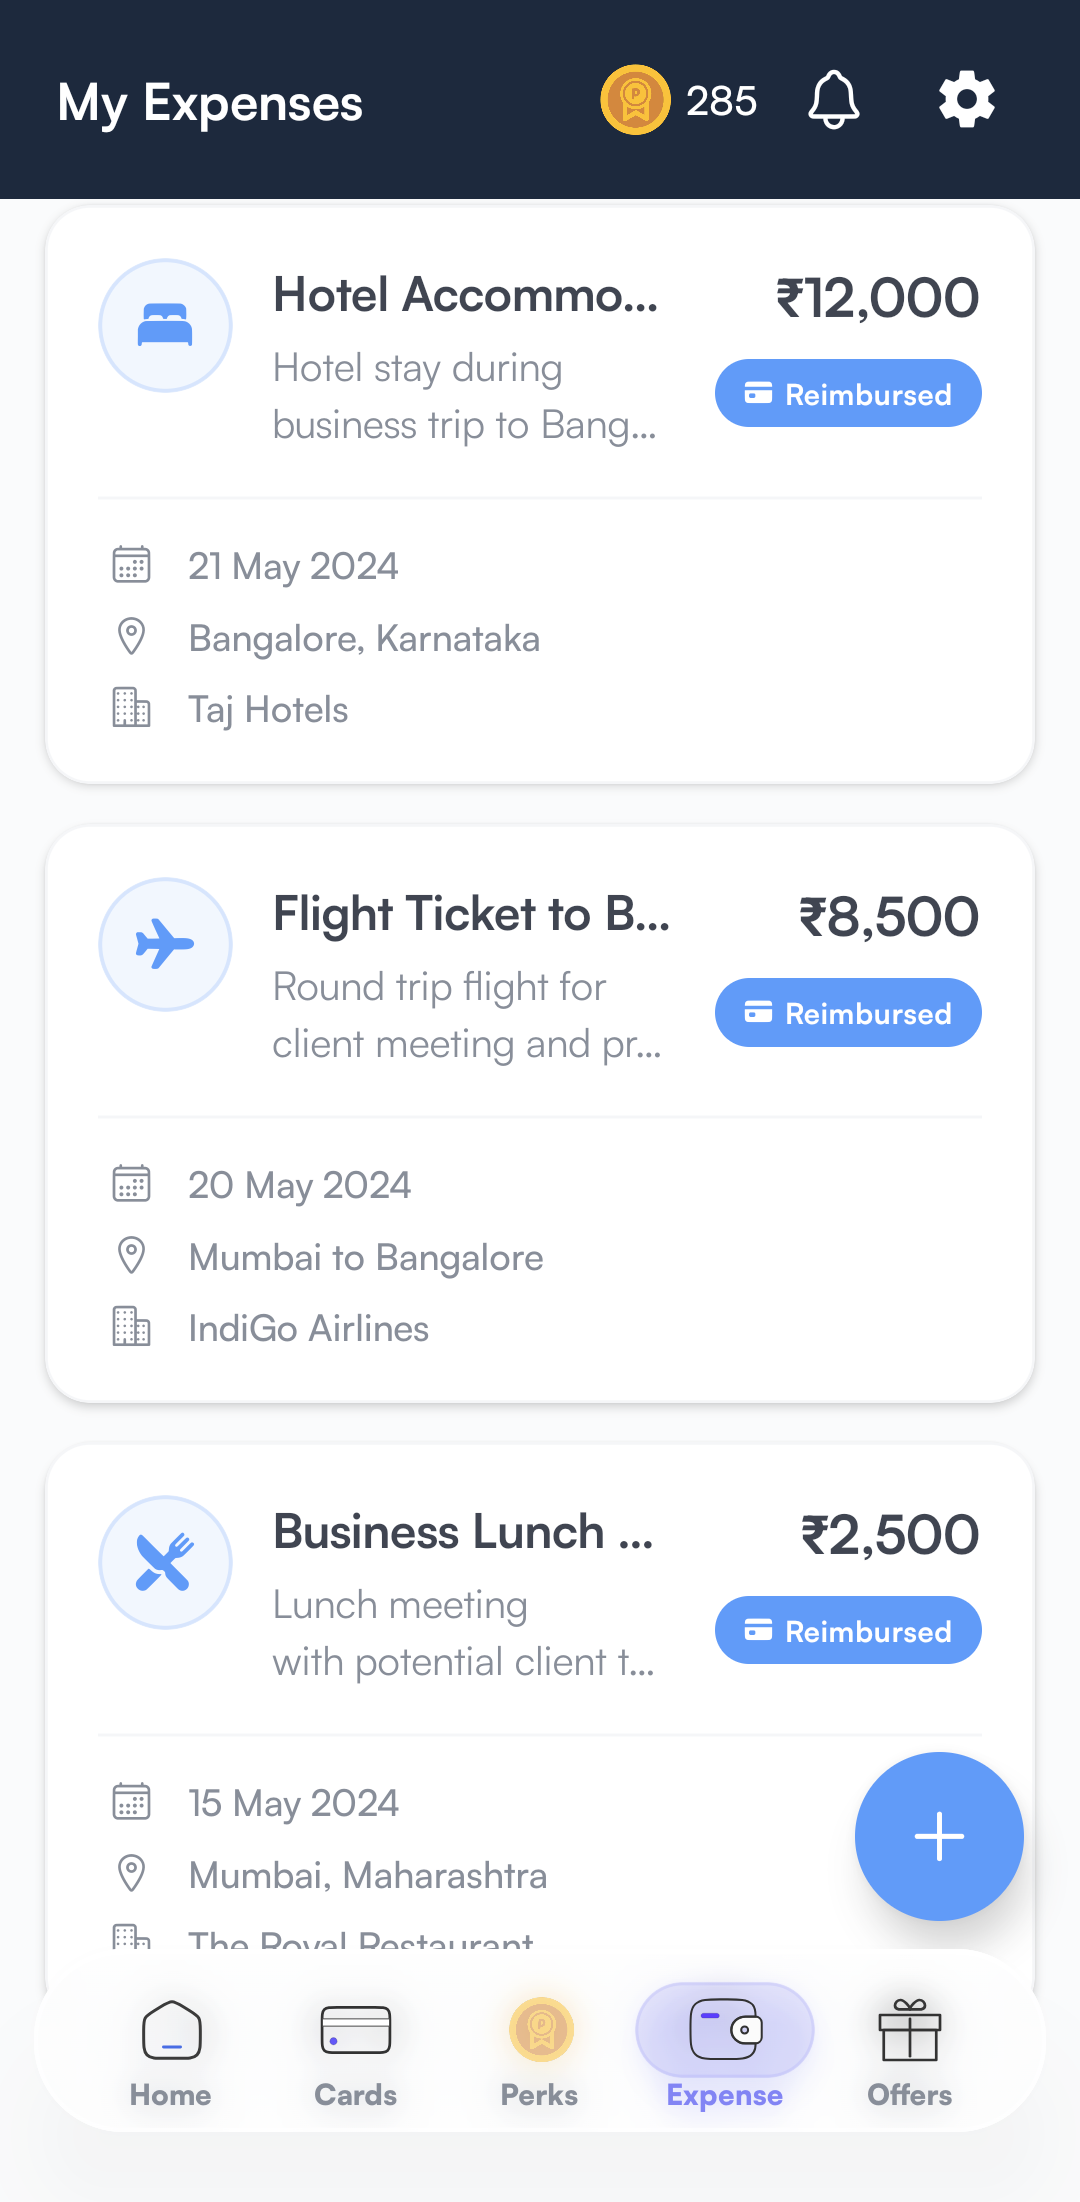Viewport: 1080px width, 2202px height.
Task: Add a new expense with plus button
Action: 939,1836
